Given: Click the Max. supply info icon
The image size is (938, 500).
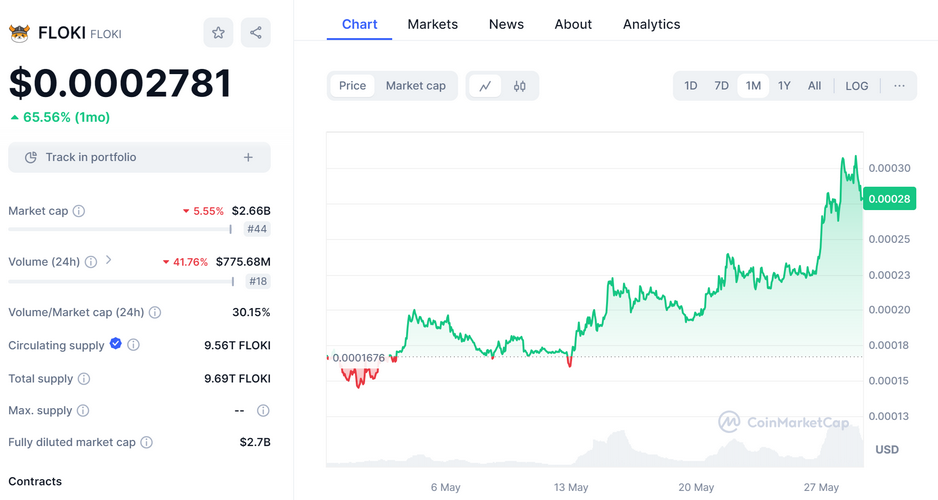Looking at the screenshot, I should pos(83,411).
